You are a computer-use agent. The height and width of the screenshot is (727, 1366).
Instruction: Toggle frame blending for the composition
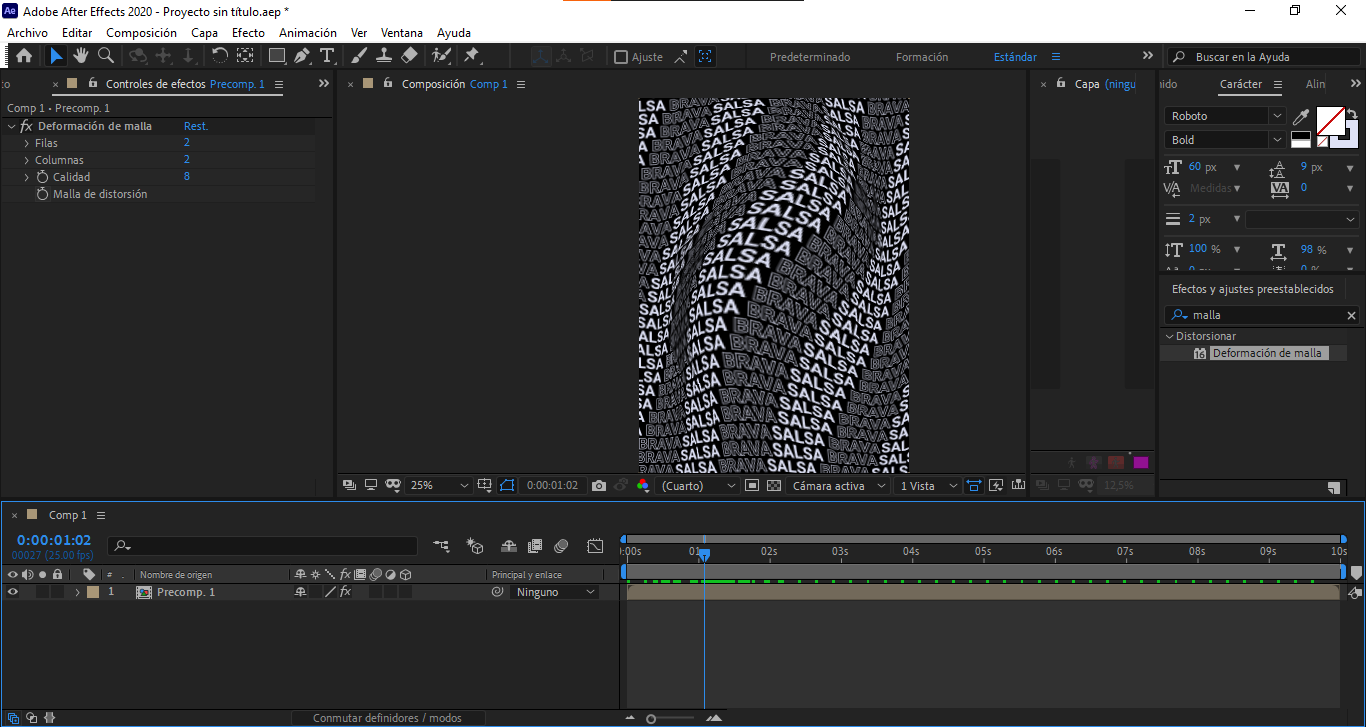[x=535, y=546]
